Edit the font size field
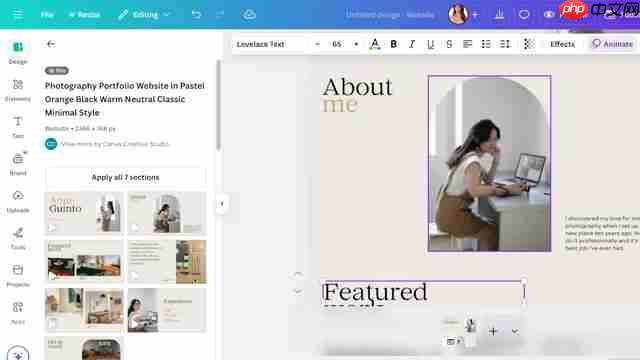The image size is (640, 360). pyautogui.click(x=337, y=44)
